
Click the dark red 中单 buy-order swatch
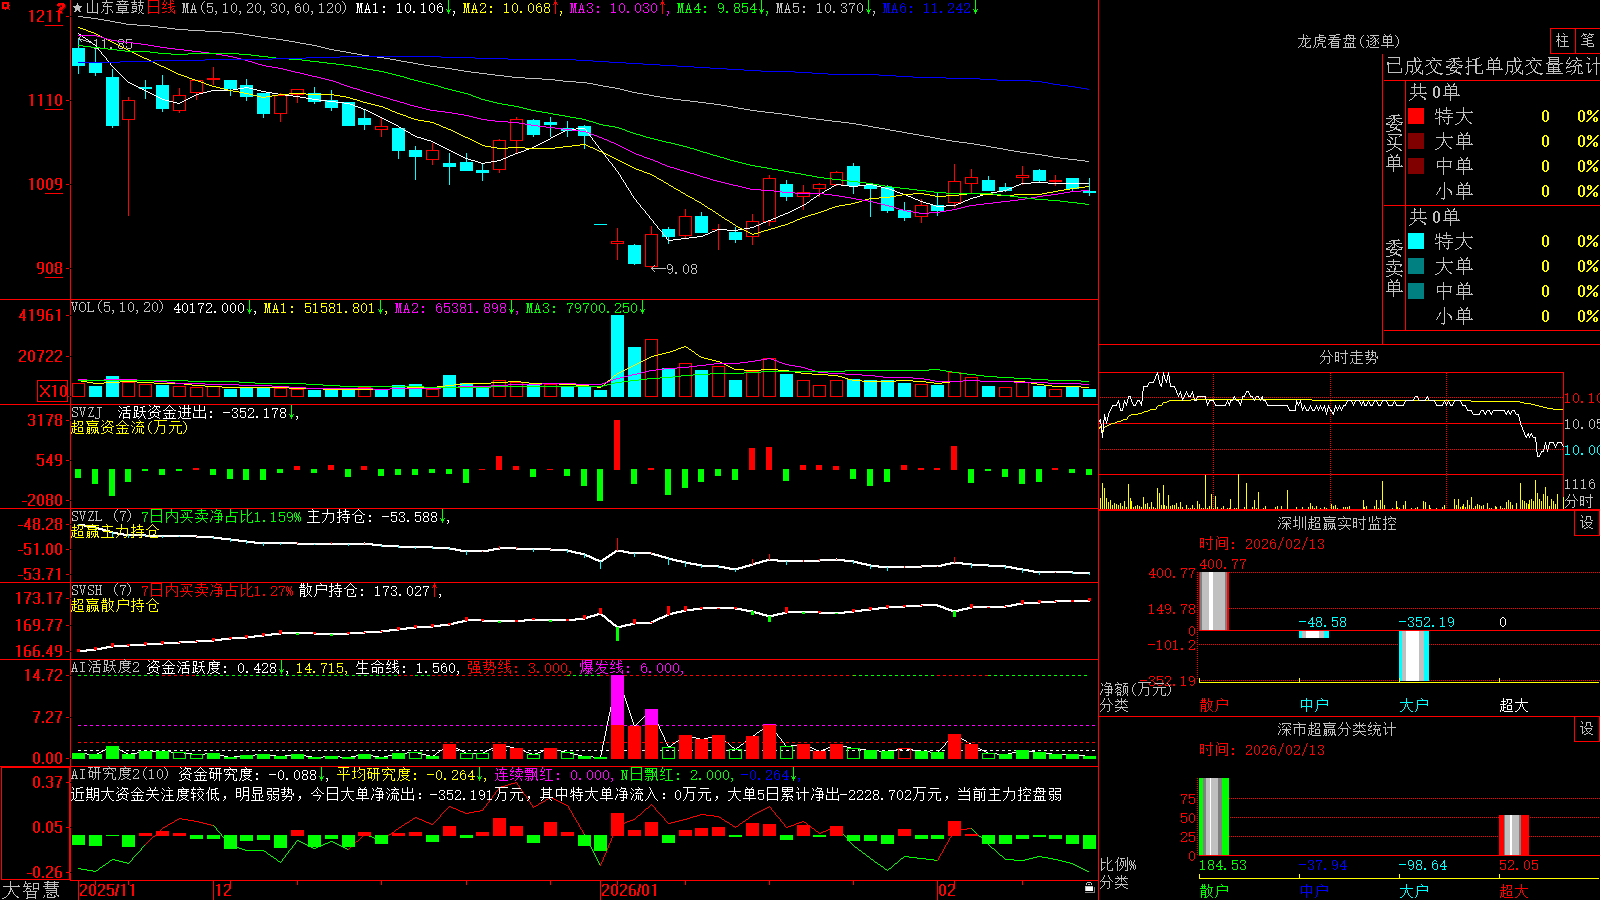(1416, 166)
